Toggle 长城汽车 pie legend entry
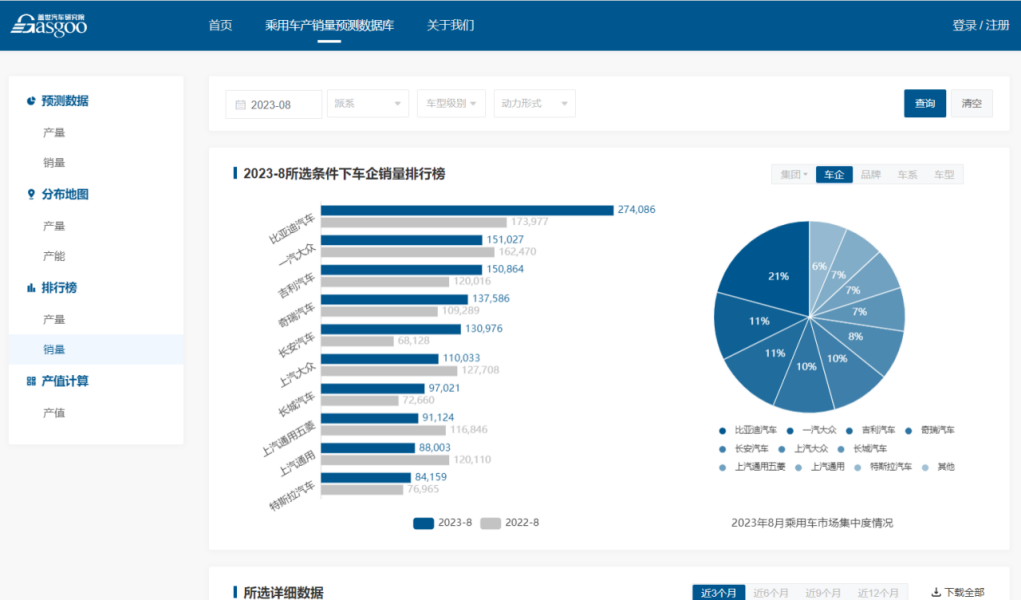The image size is (1021, 600). pyautogui.click(x=862, y=449)
